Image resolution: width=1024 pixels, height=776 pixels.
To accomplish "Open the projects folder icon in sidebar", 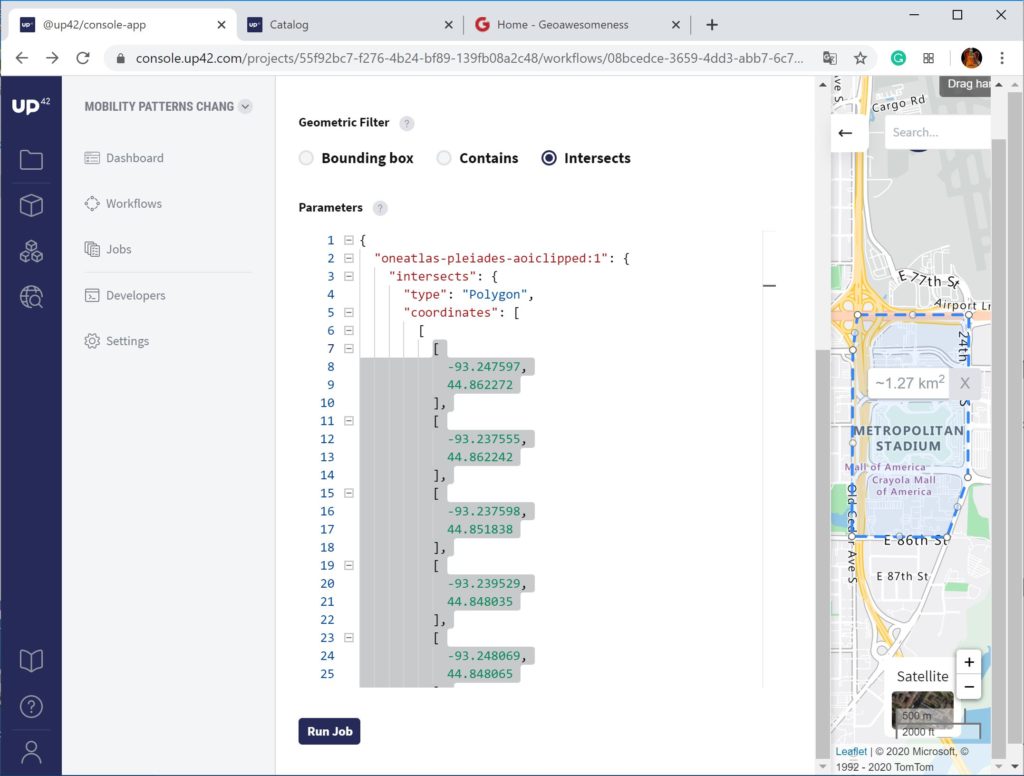I will [31, 159].
